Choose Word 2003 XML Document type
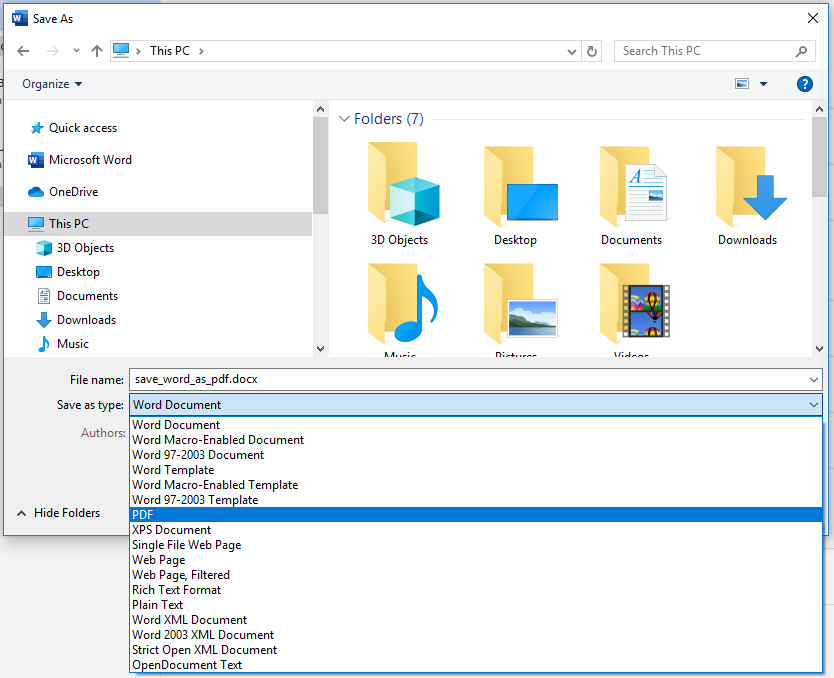Image resolution: width=834 pixels, height=678 pixels. pos(476,635)
